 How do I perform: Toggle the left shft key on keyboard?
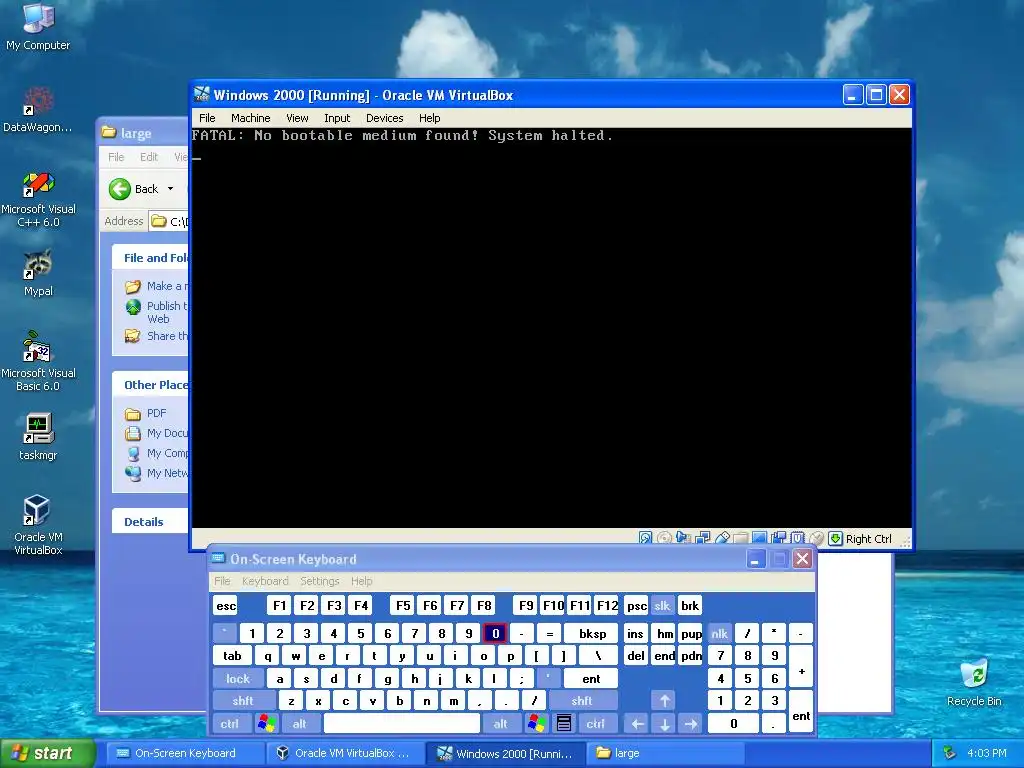[243, 701]
